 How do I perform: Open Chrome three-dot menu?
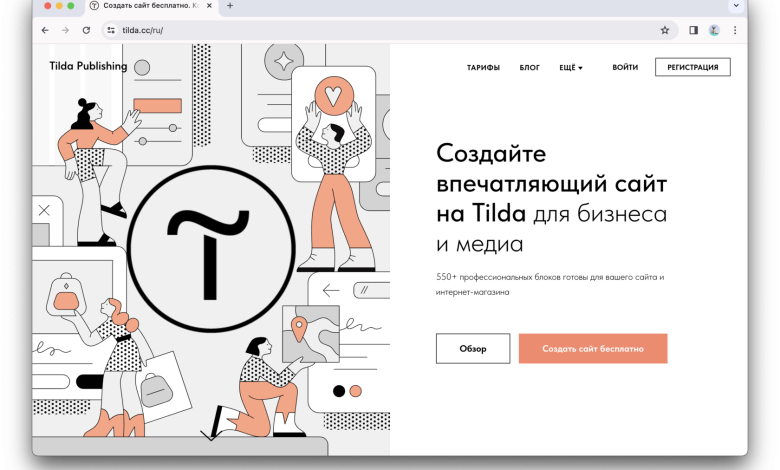point(735,30)
